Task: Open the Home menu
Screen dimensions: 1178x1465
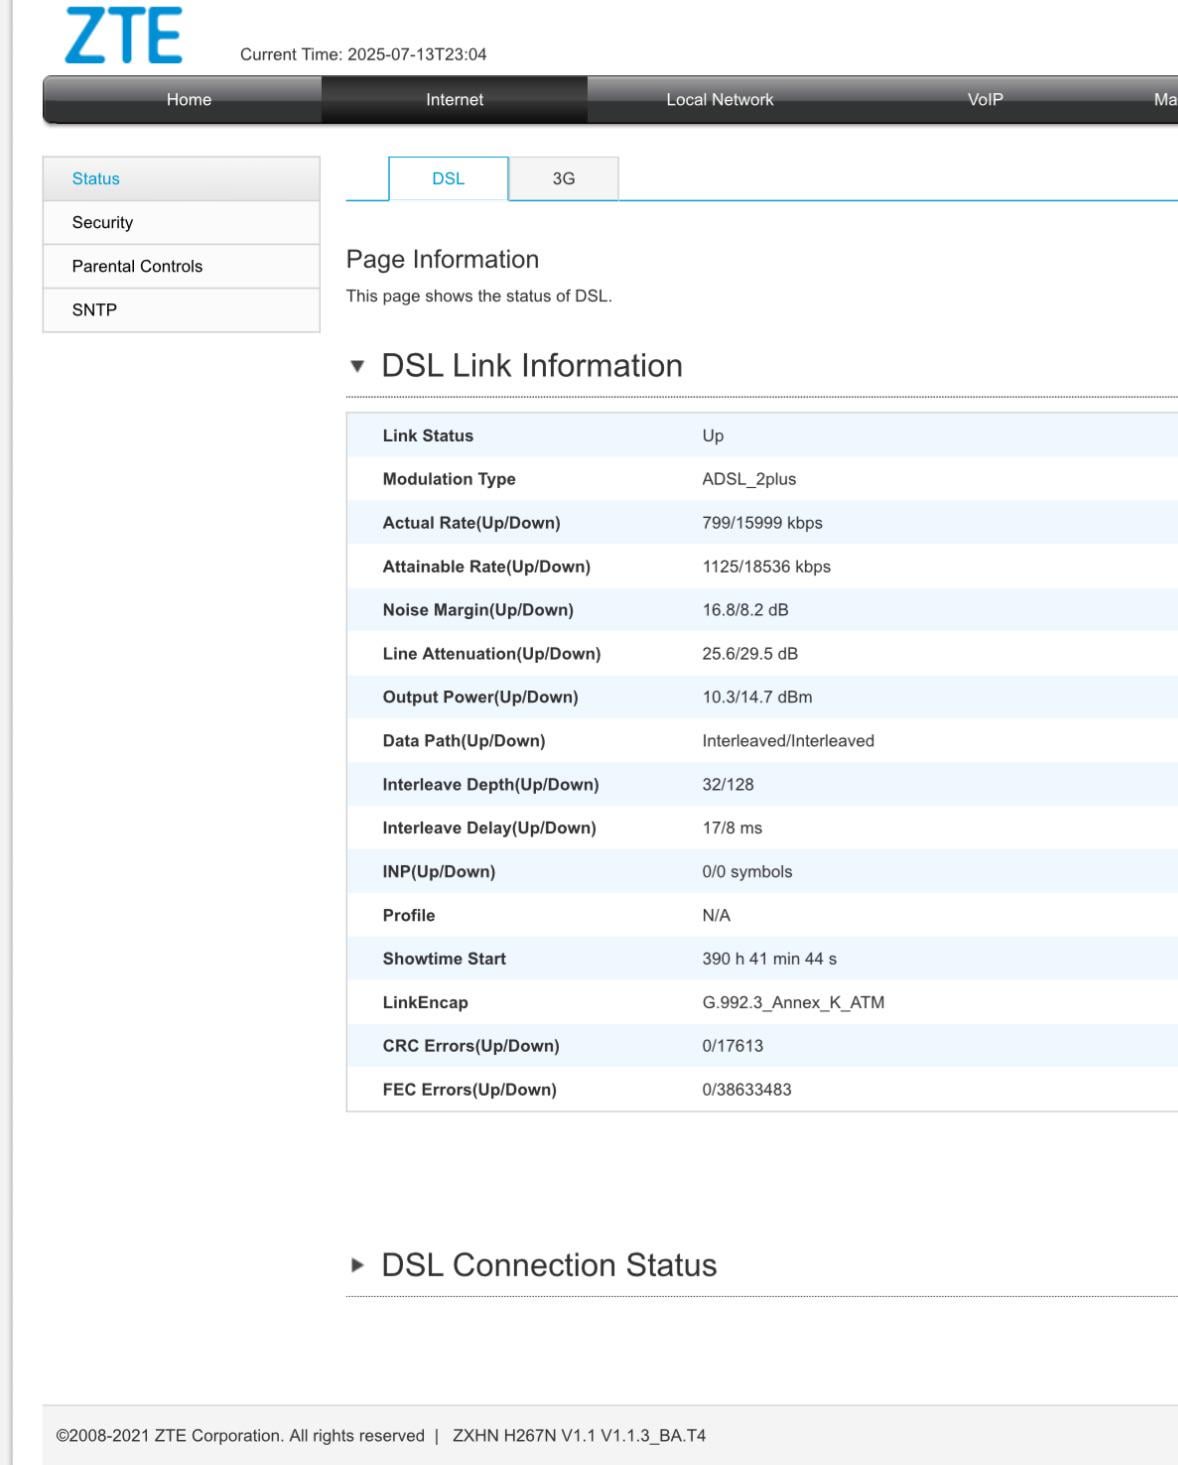Action: (x=189, y=100)
